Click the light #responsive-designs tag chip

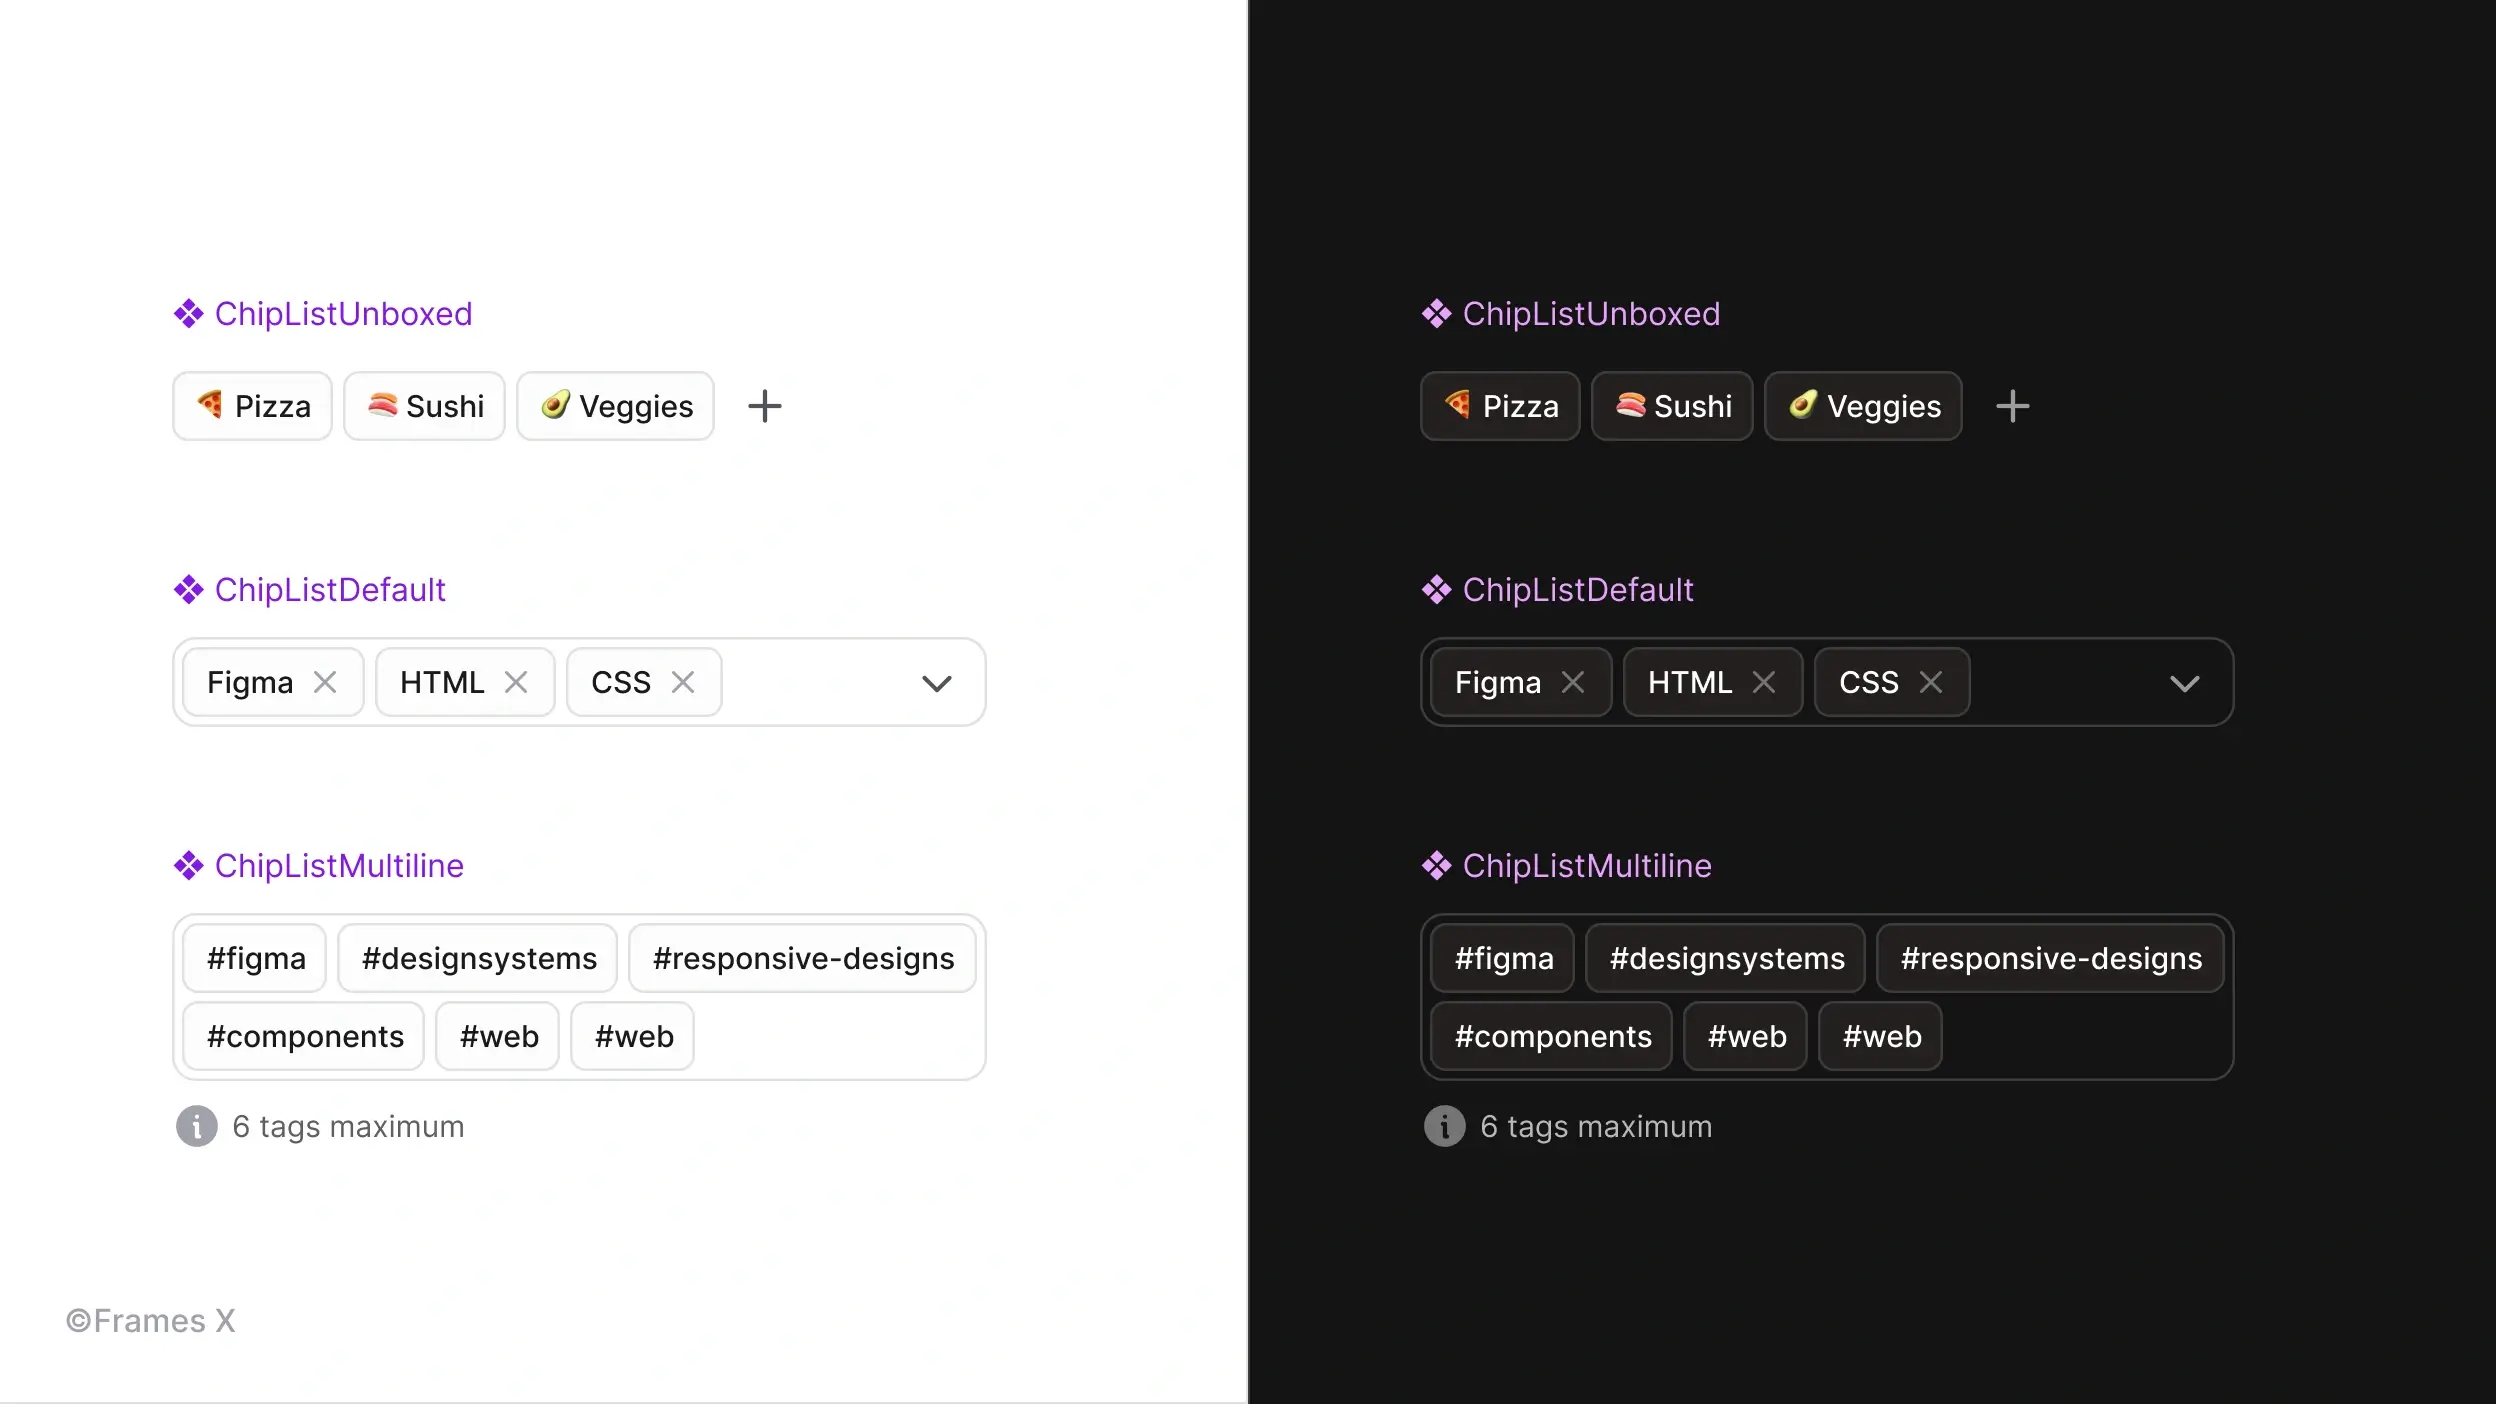802,958
